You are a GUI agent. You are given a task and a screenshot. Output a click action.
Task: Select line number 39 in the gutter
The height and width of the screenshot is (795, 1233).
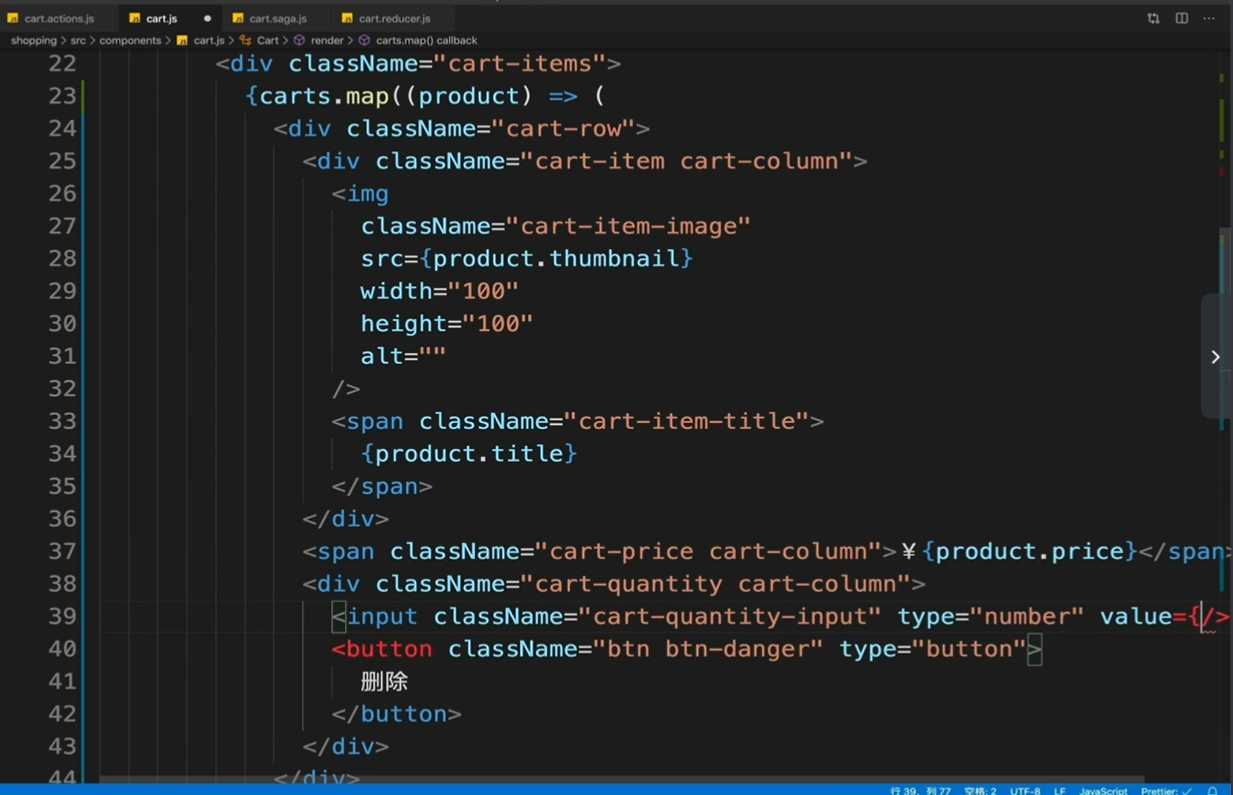point(62,616)
